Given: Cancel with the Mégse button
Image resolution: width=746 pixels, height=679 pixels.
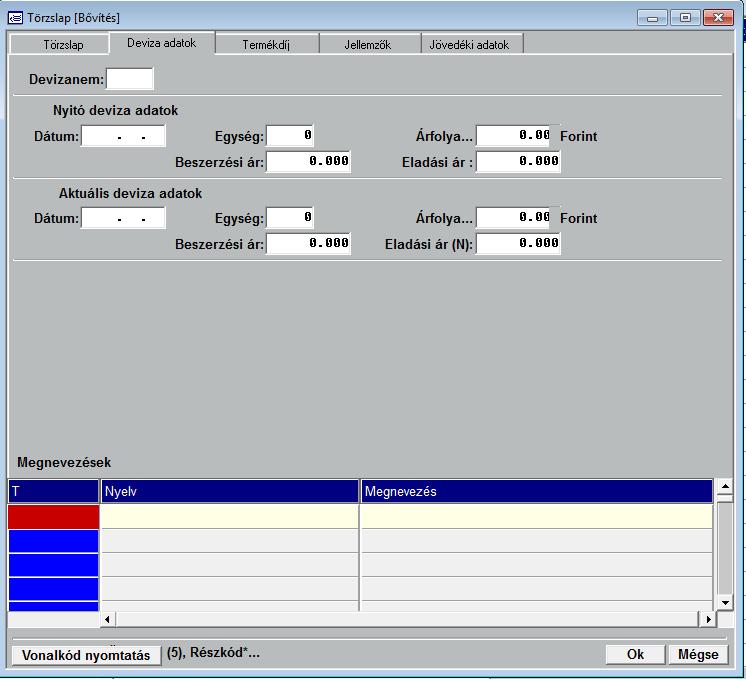Looking at the screenshot, I should [698, 654].
